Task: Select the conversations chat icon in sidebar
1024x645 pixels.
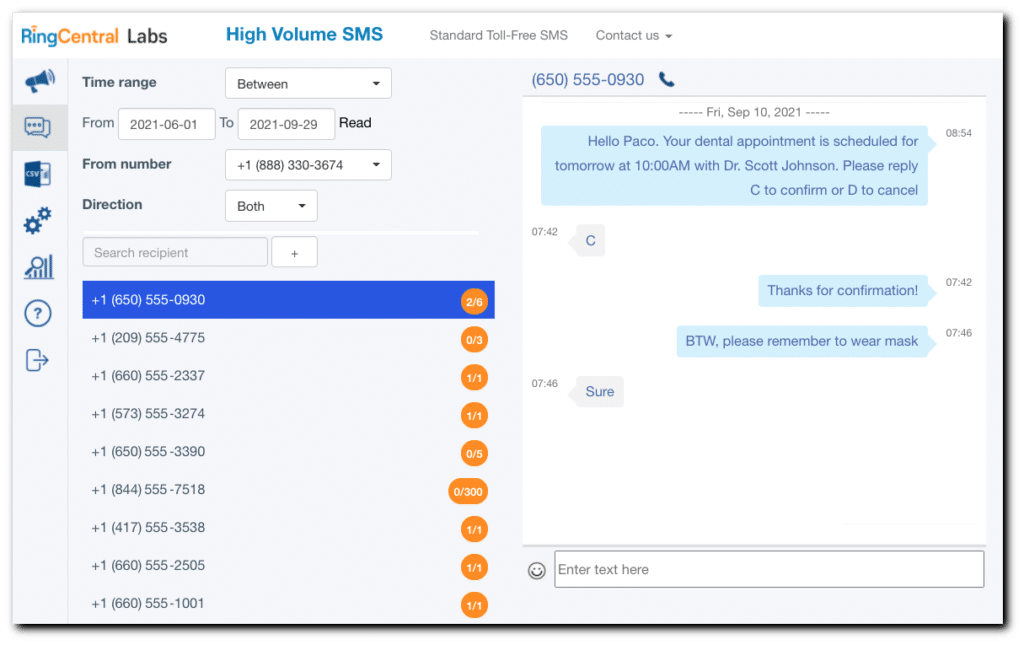Action: click(38, 127)
